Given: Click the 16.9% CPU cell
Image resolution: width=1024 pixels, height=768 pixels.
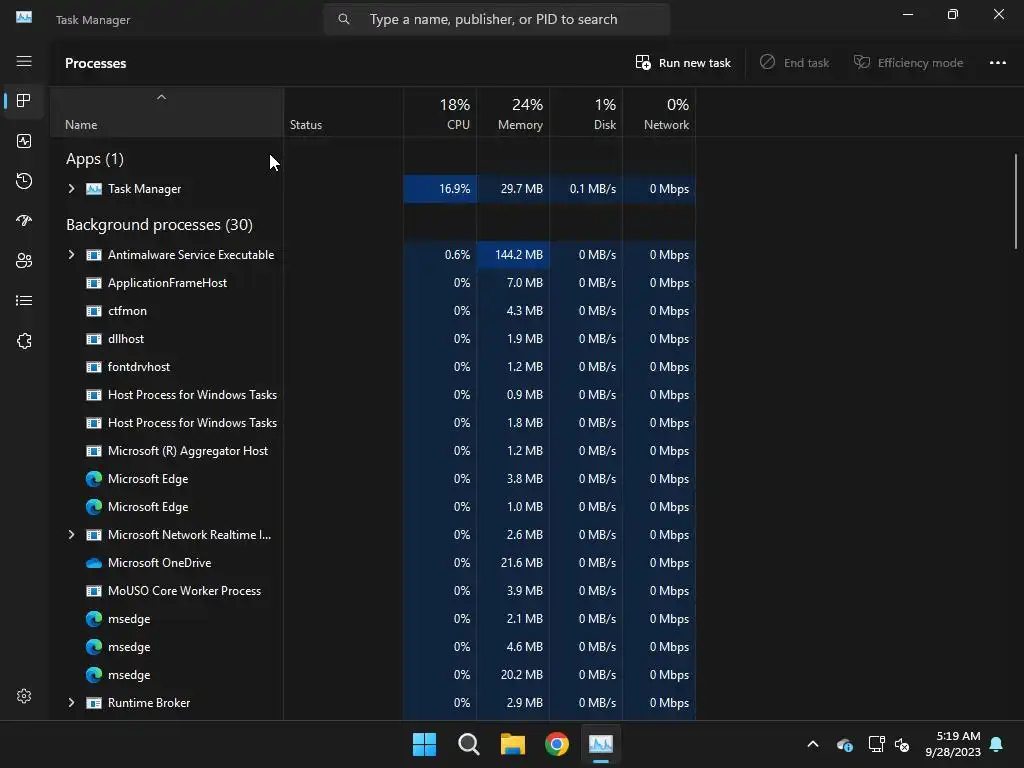Looking at the screenshot, I should [x=440, y=189].
